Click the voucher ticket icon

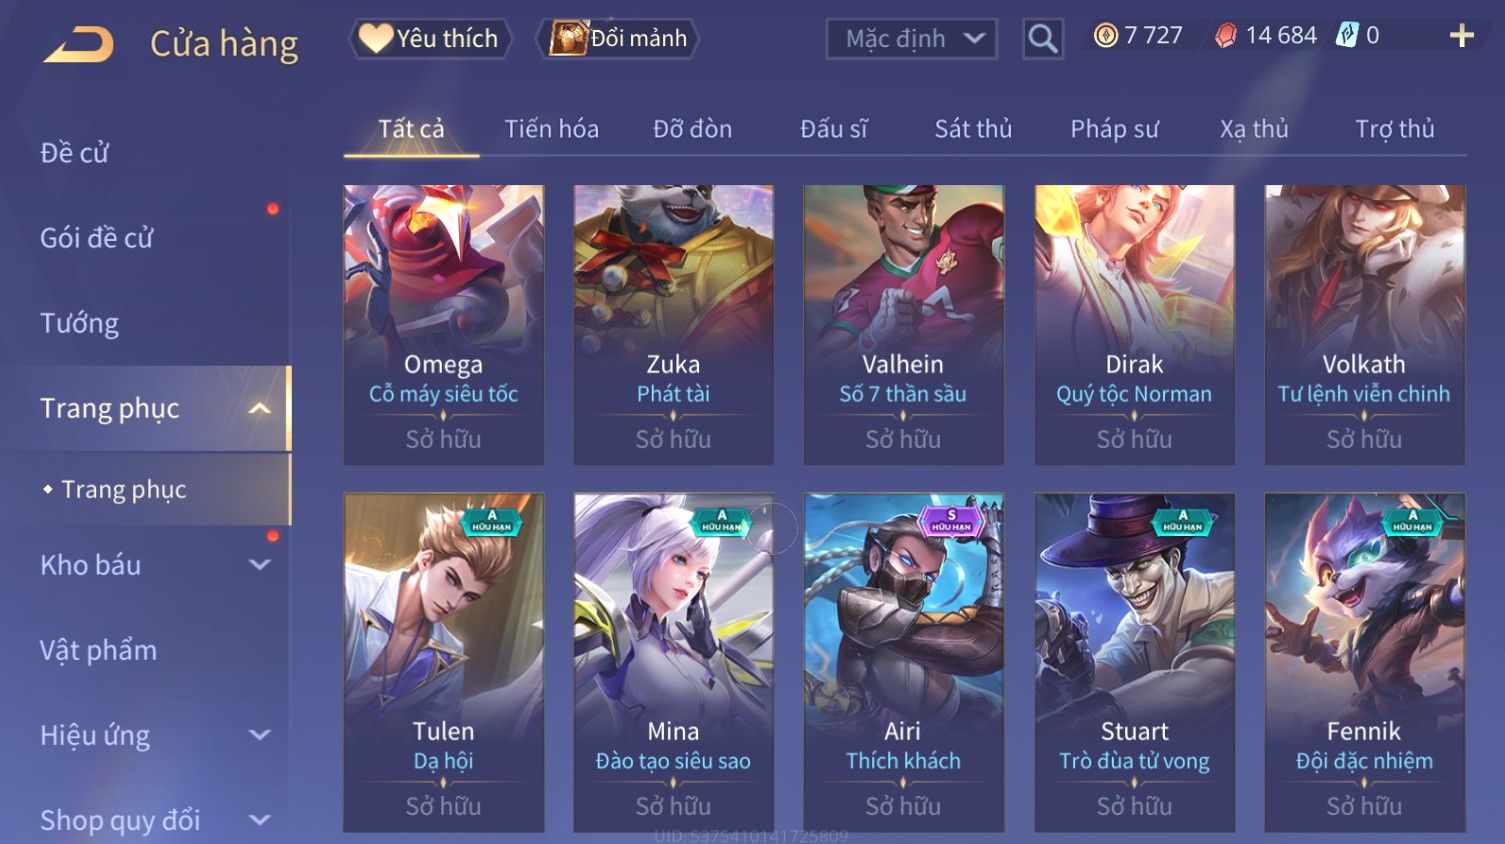[1347, 36]
